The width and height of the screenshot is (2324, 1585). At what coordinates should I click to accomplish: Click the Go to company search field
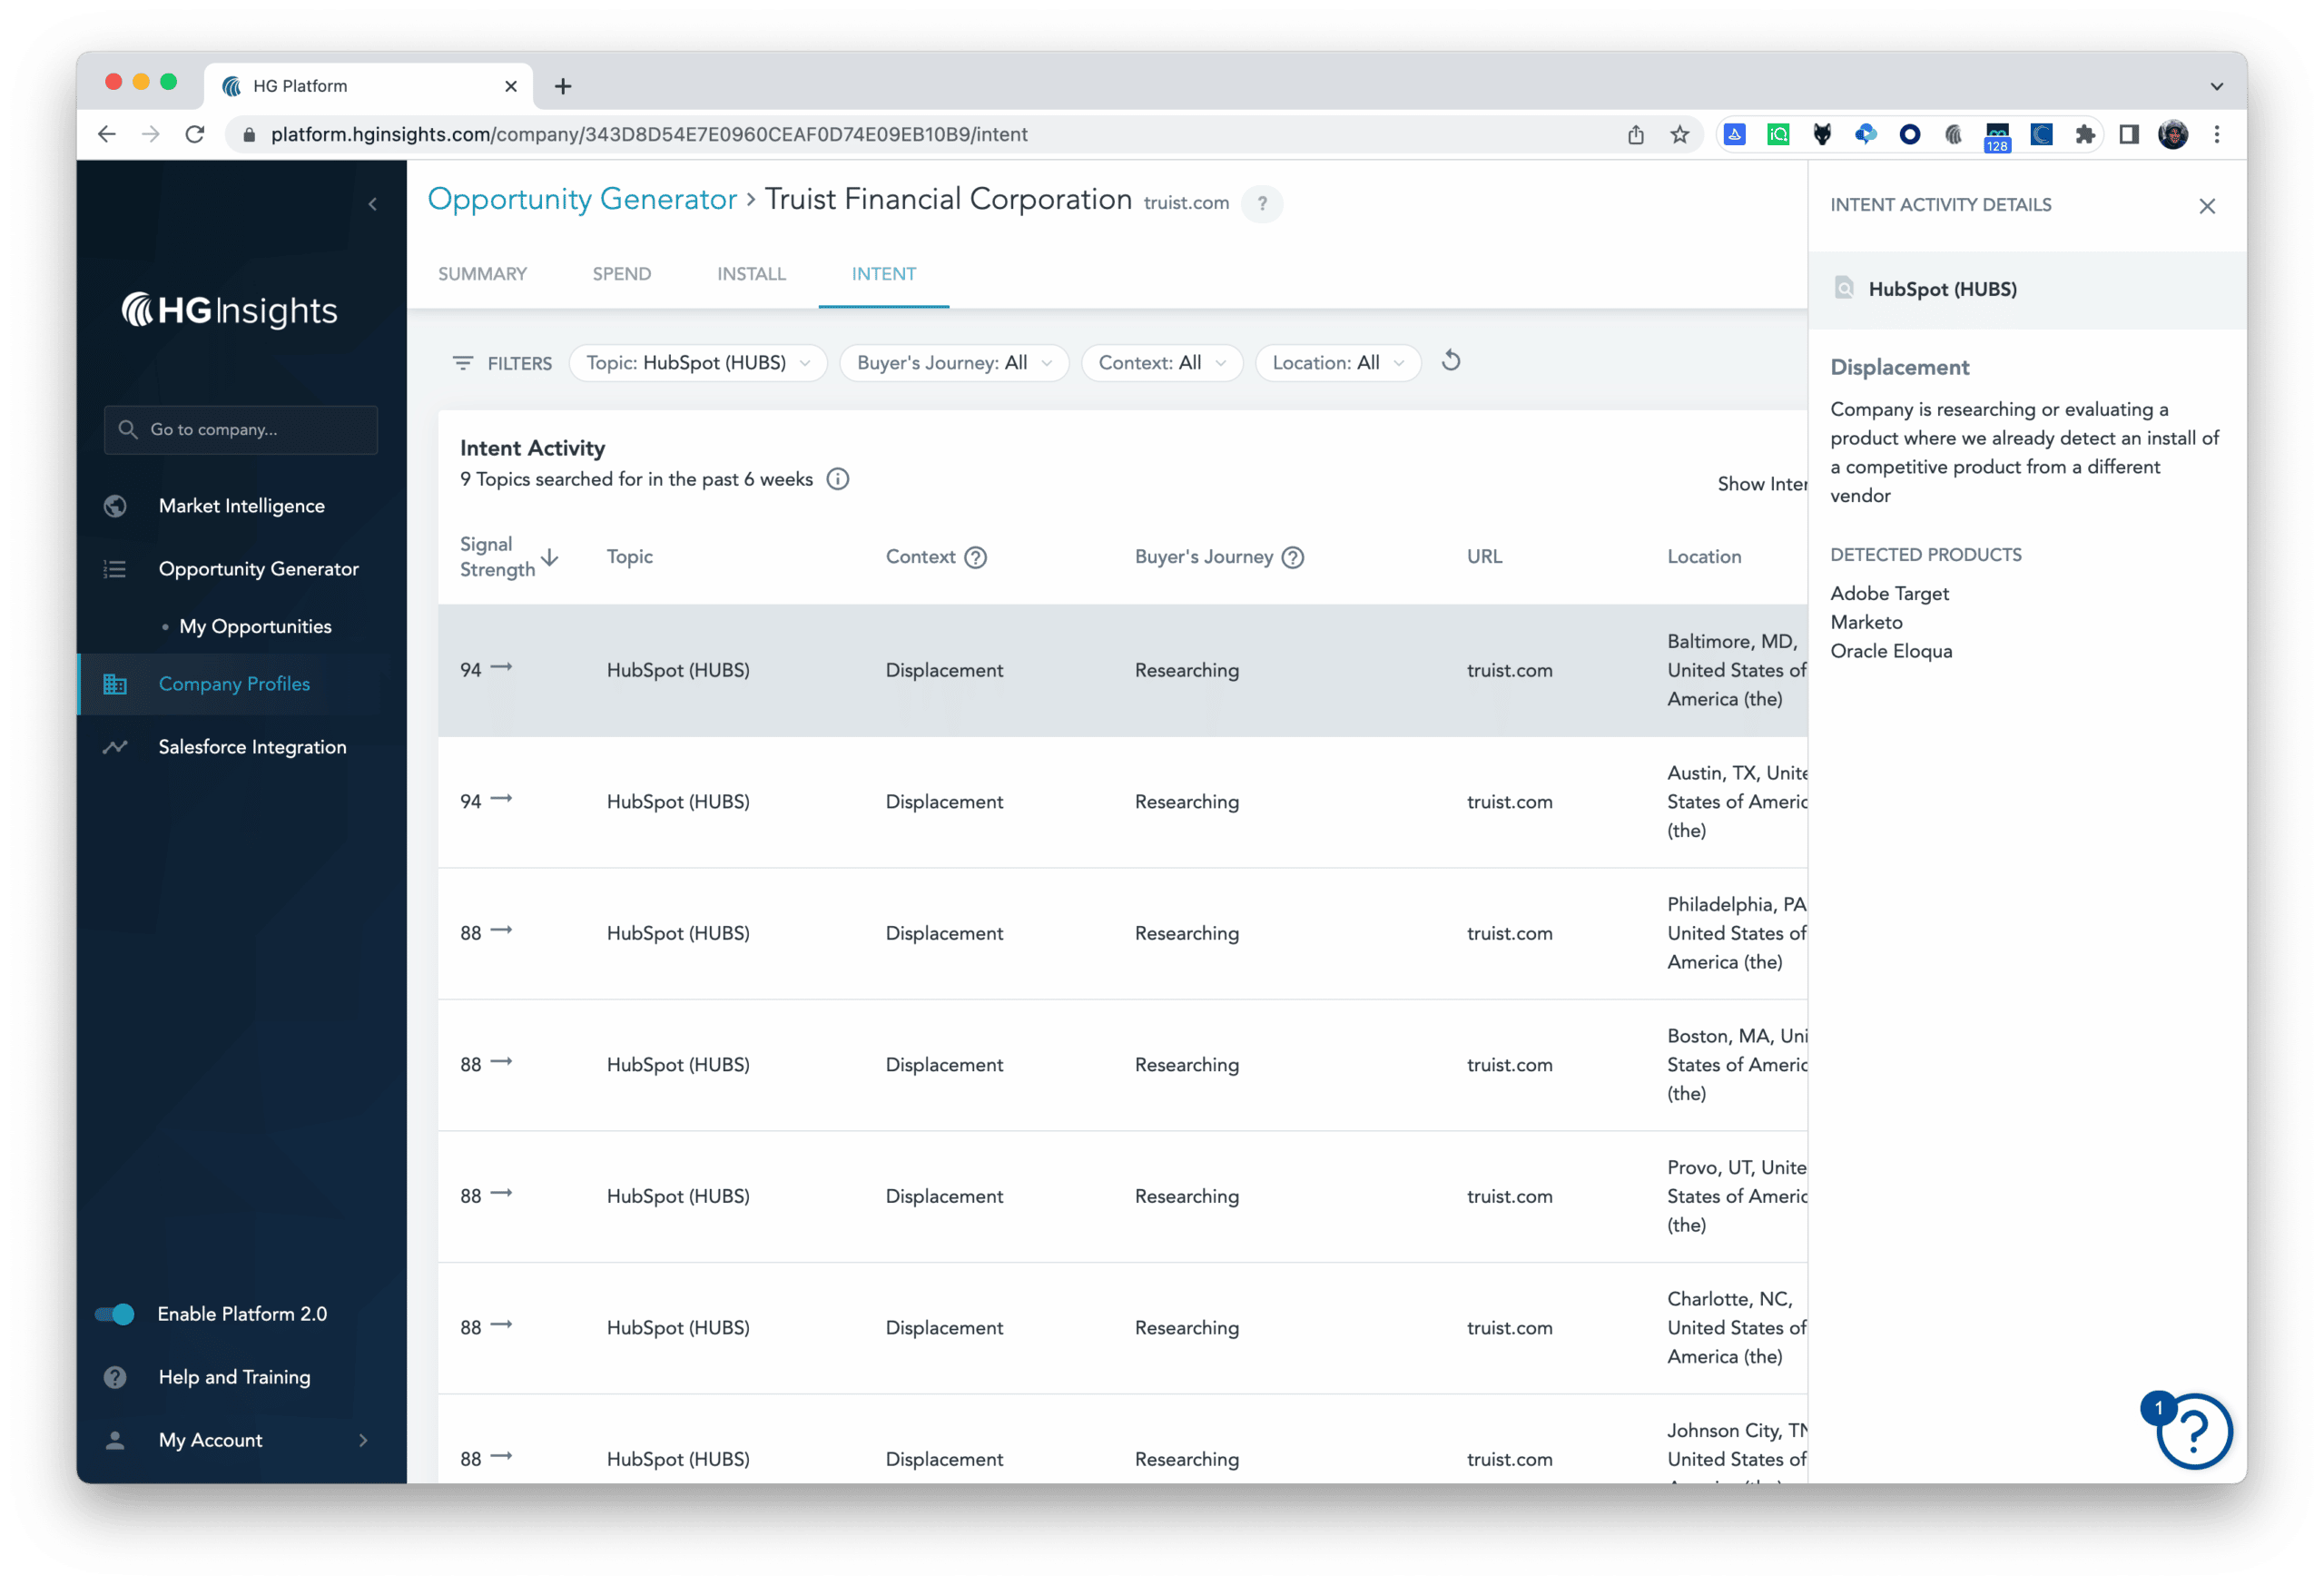240,430
